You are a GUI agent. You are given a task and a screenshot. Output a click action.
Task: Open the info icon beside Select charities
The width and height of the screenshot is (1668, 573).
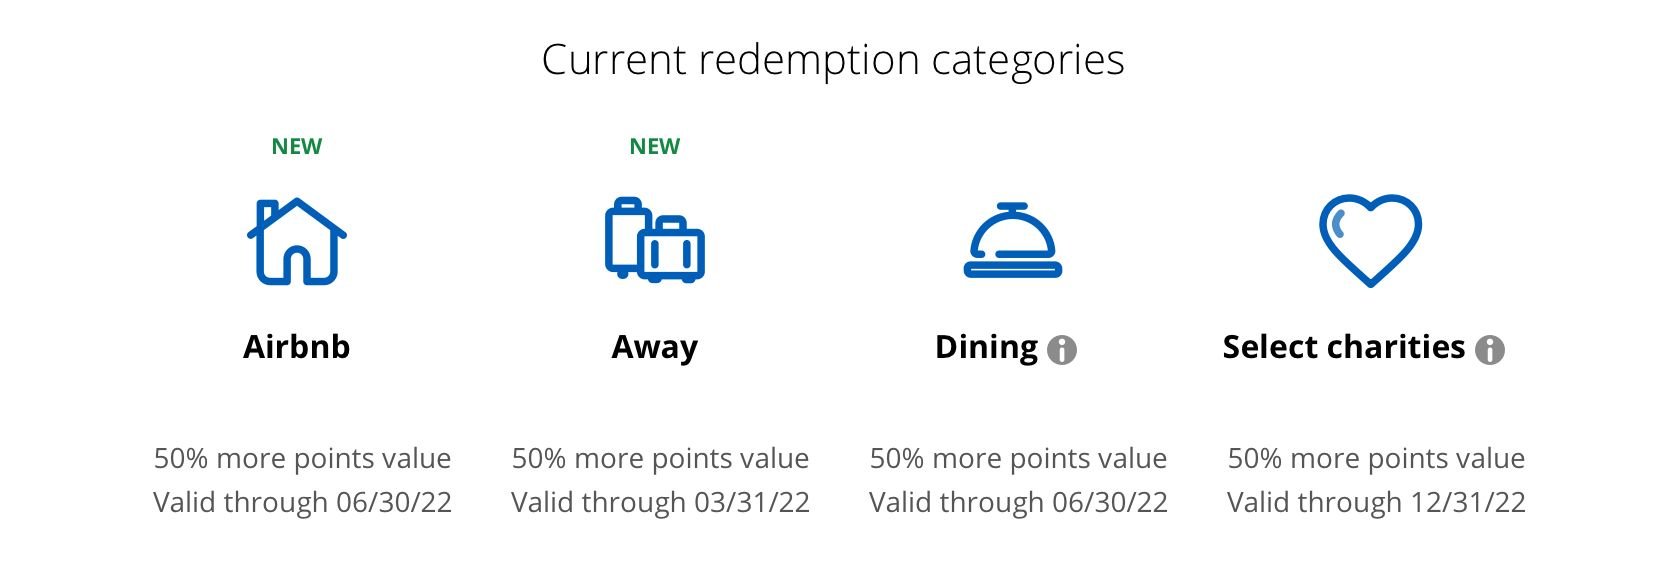1489,350
